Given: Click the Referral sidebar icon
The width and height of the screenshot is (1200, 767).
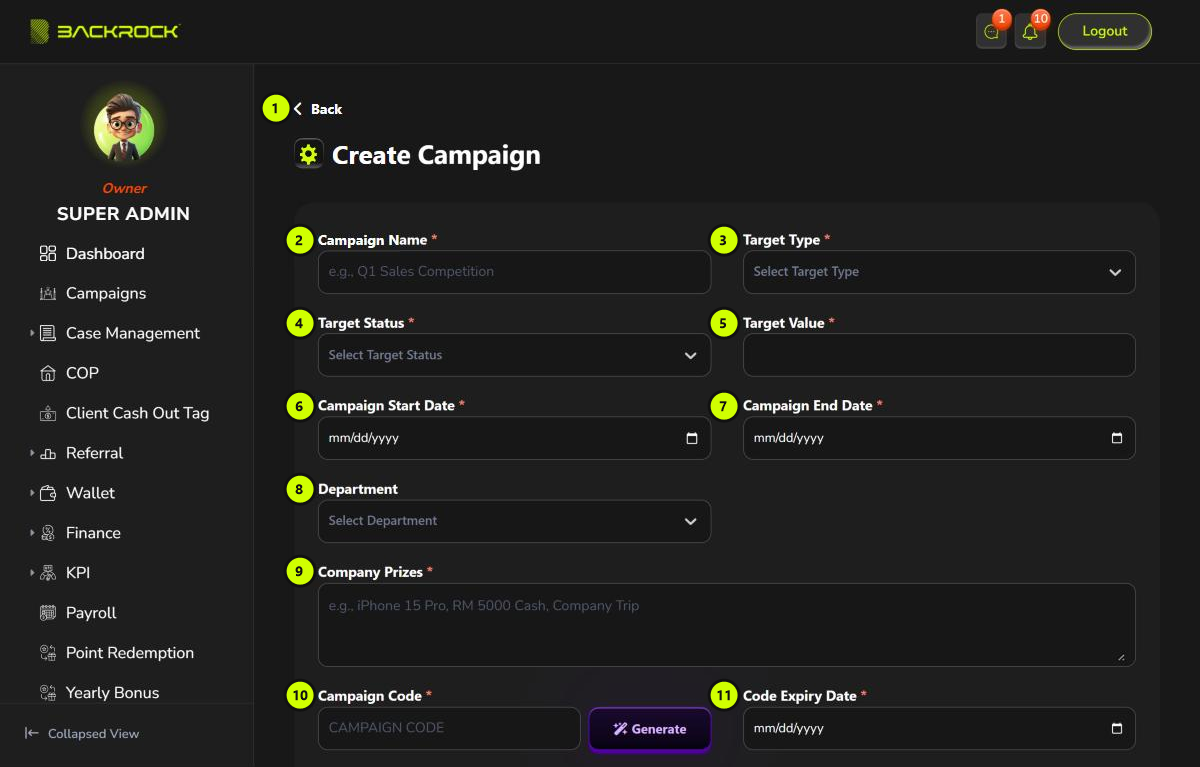Looking at the screenshot, I should pyautogui.click(x=48, y=454).
